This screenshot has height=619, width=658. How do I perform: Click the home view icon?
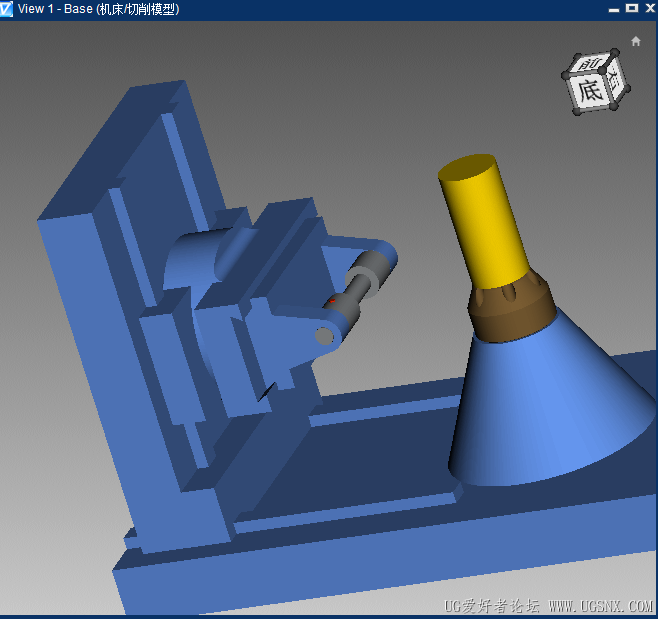point(636,41)
